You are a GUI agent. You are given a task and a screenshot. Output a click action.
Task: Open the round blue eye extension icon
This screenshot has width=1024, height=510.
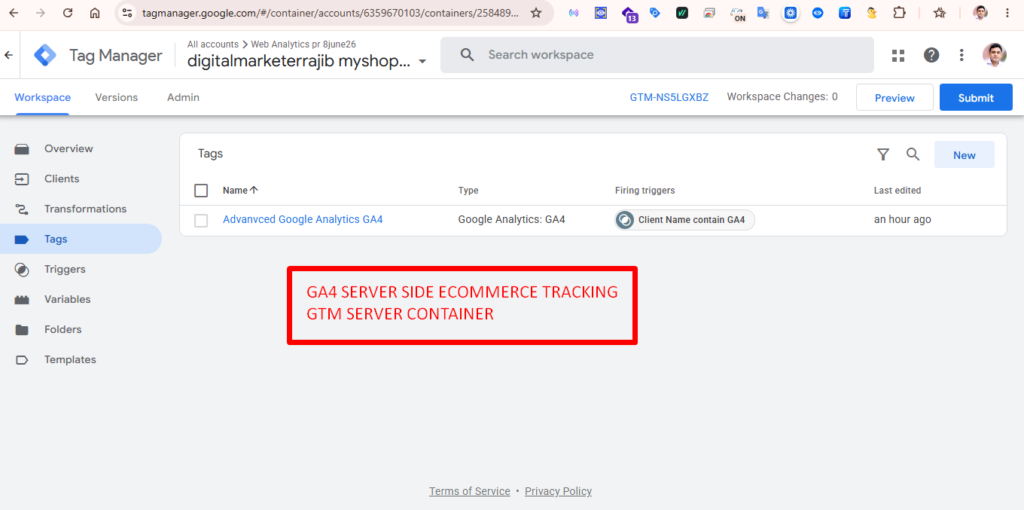(818, 12)
